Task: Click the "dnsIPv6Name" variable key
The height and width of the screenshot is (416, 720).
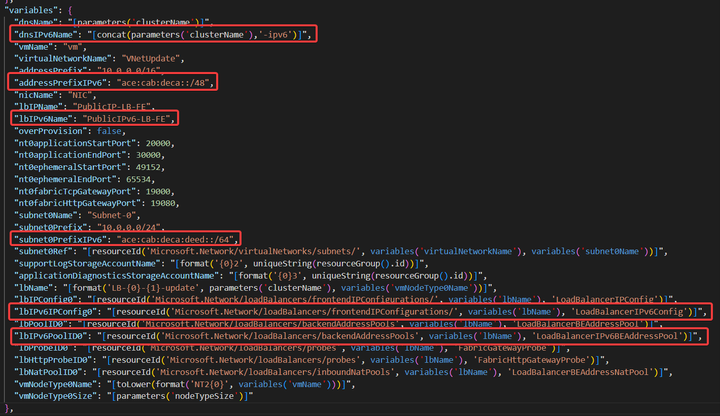Action: 46,34
